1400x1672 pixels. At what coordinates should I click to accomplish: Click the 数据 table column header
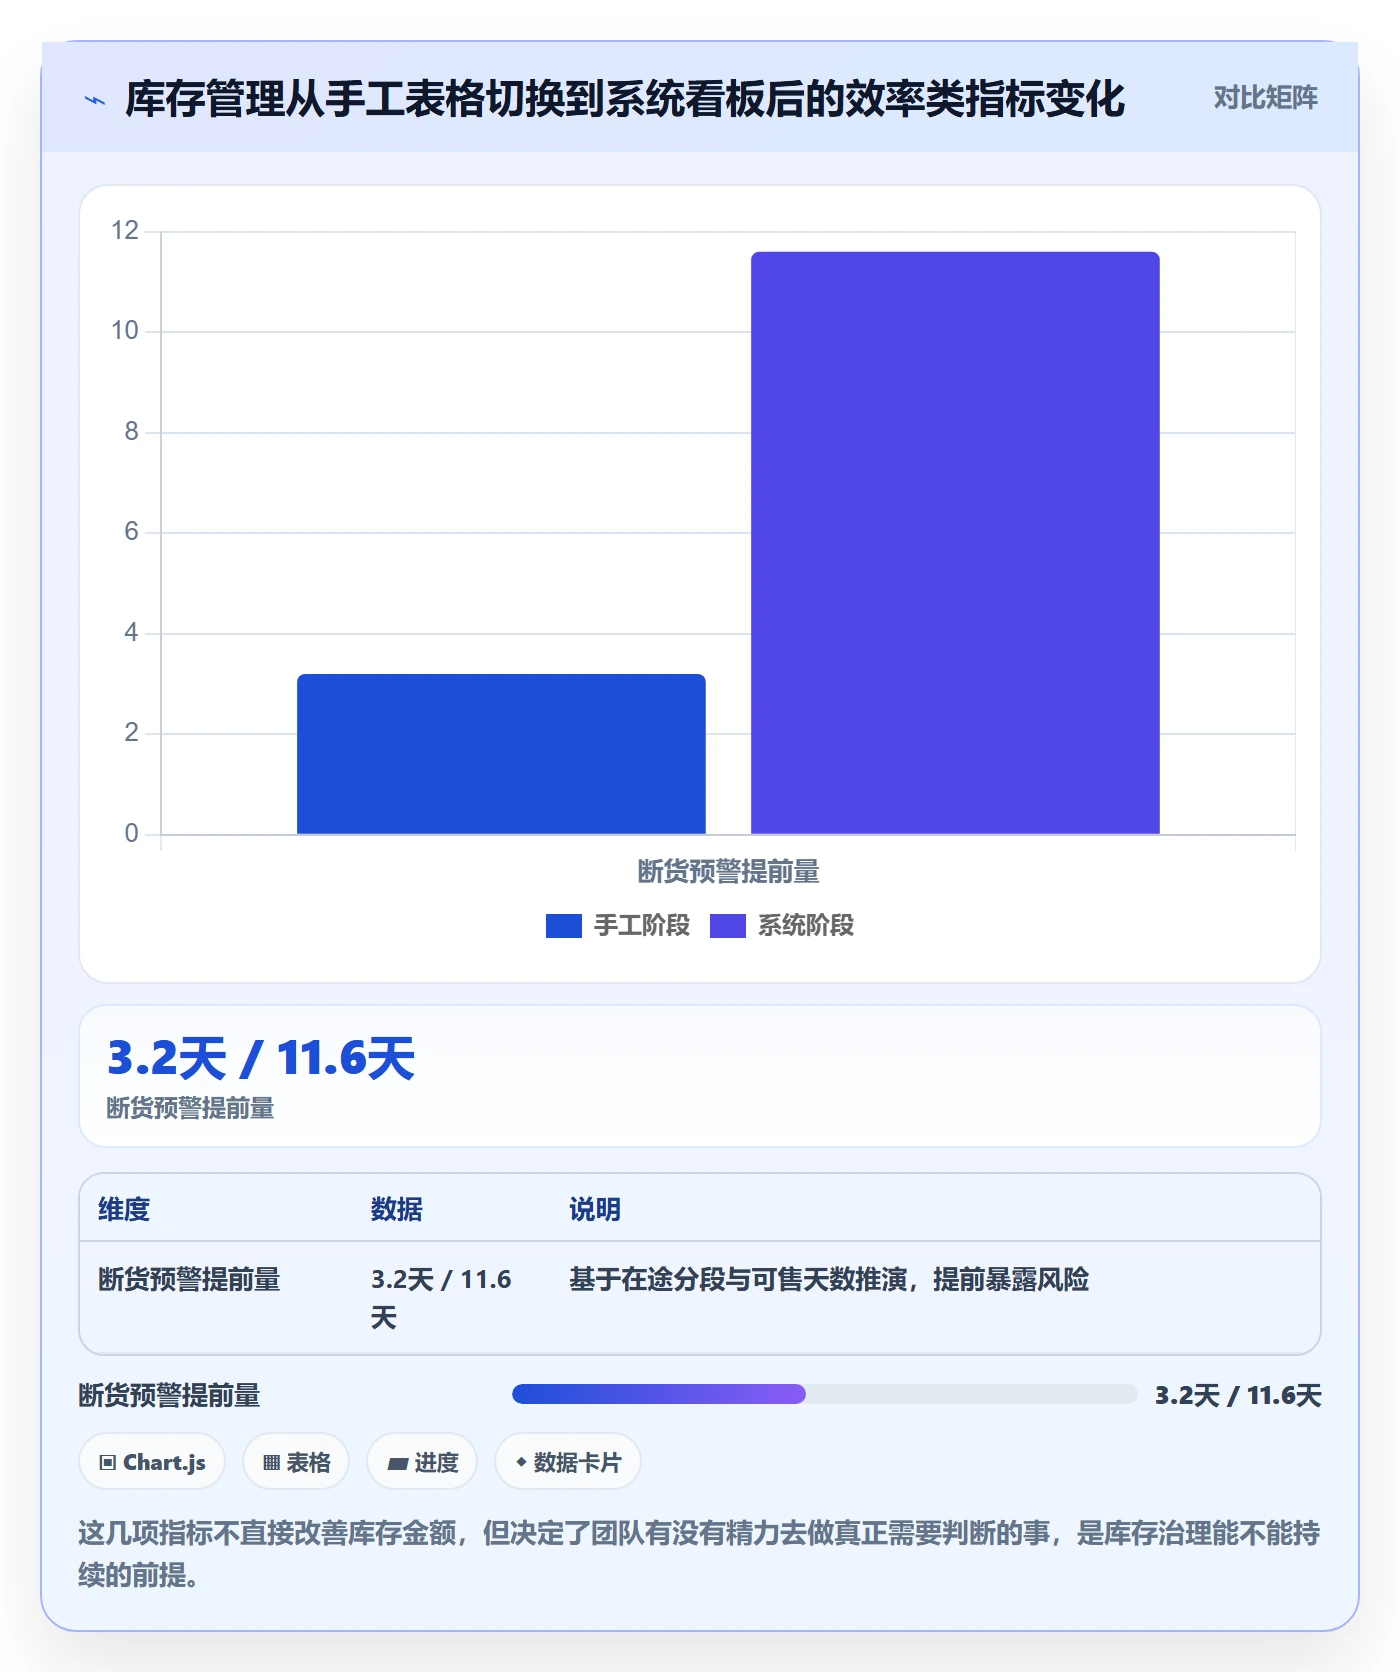pyautogui.click(x=396, y=1209)
